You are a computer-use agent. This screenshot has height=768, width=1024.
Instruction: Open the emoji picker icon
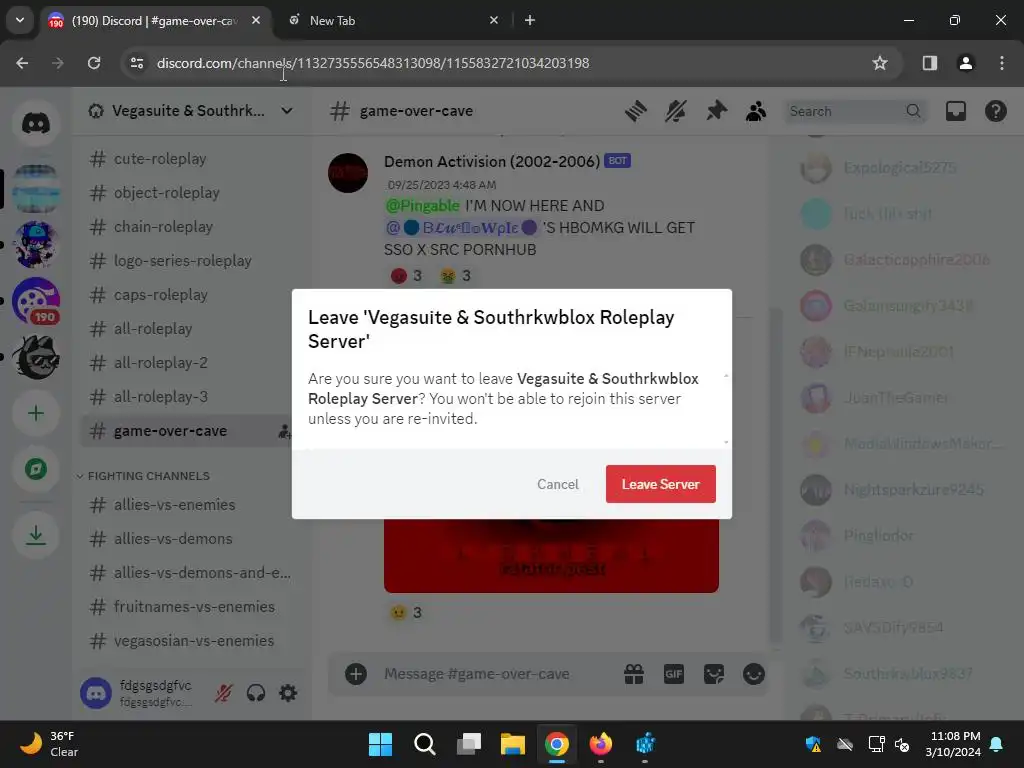tap(754, 674)
